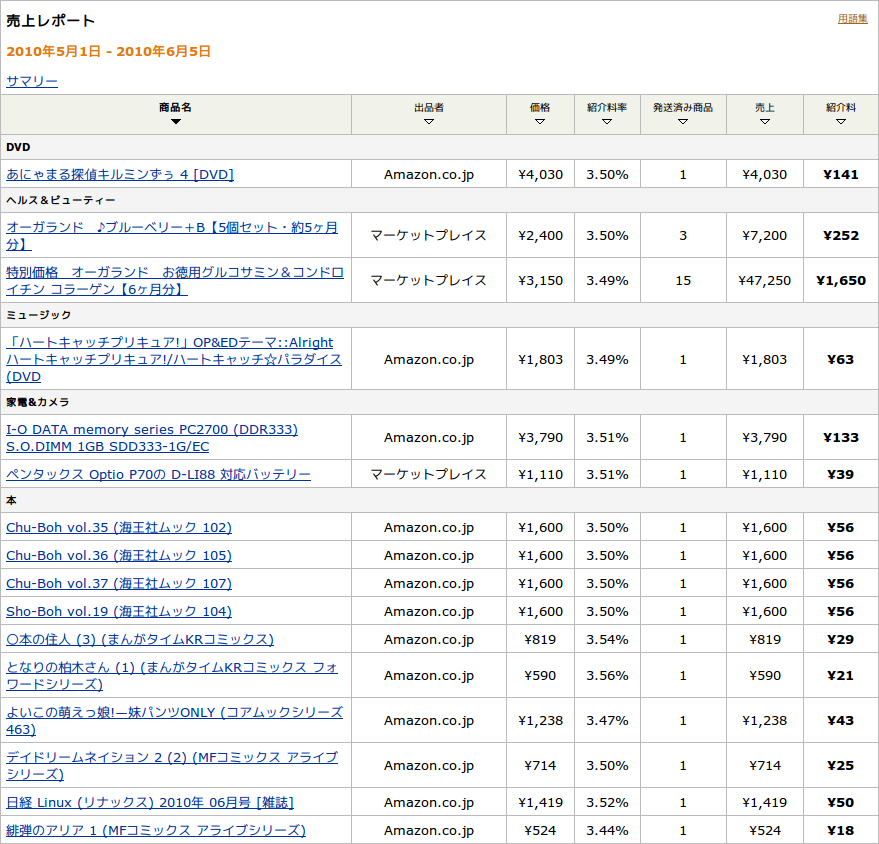The height and width of the screenshot is (844, 879).
Task: Sort by 商品名 column arrow
Action: point(176,122)
